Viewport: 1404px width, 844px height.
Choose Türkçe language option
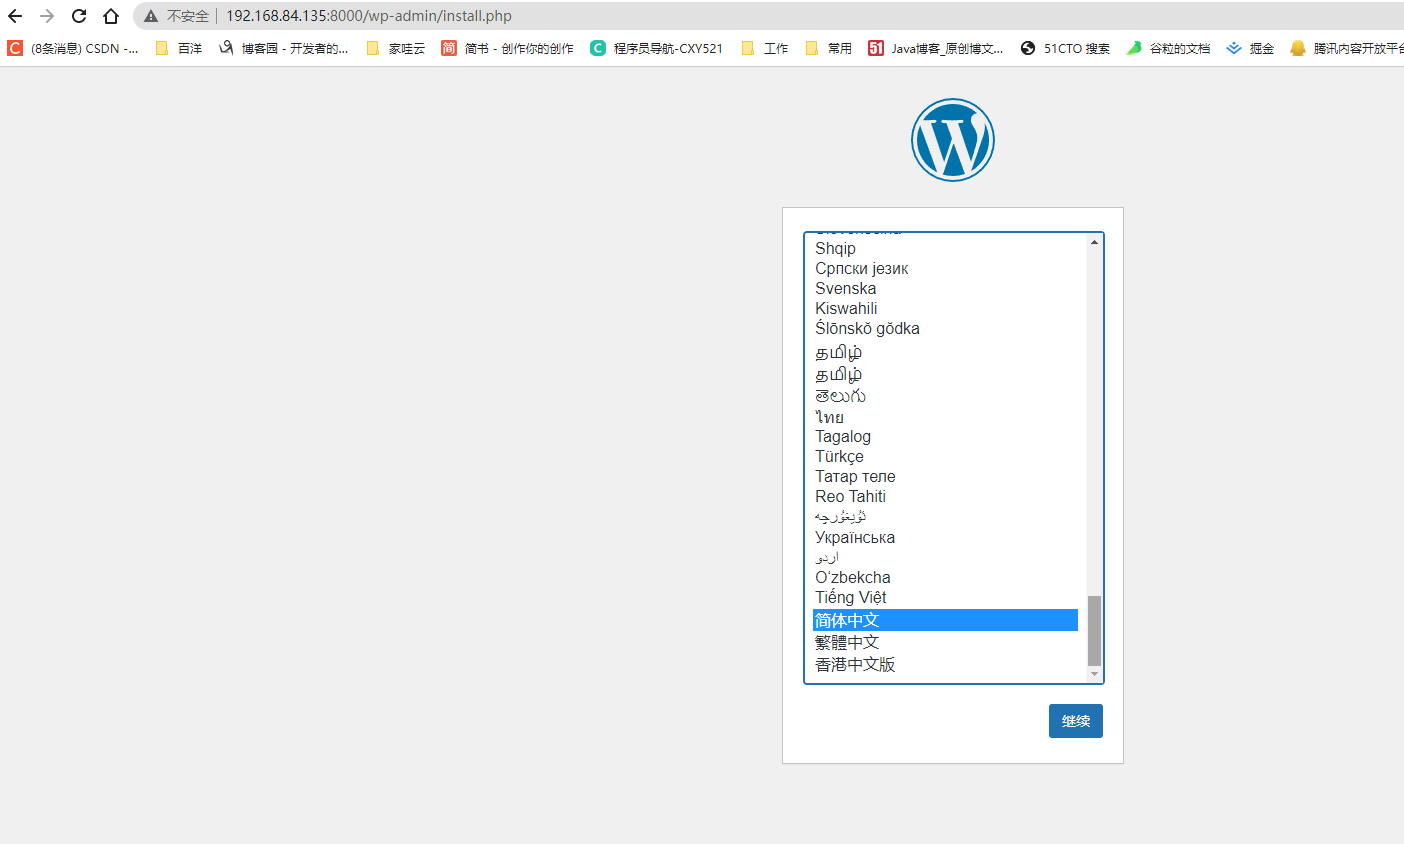[945, 456]
